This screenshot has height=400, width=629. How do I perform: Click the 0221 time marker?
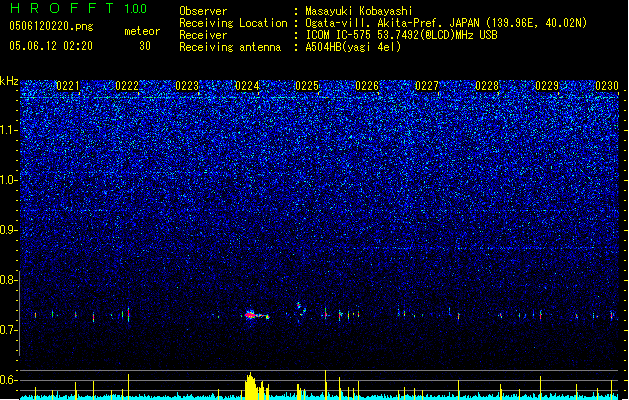67,86
